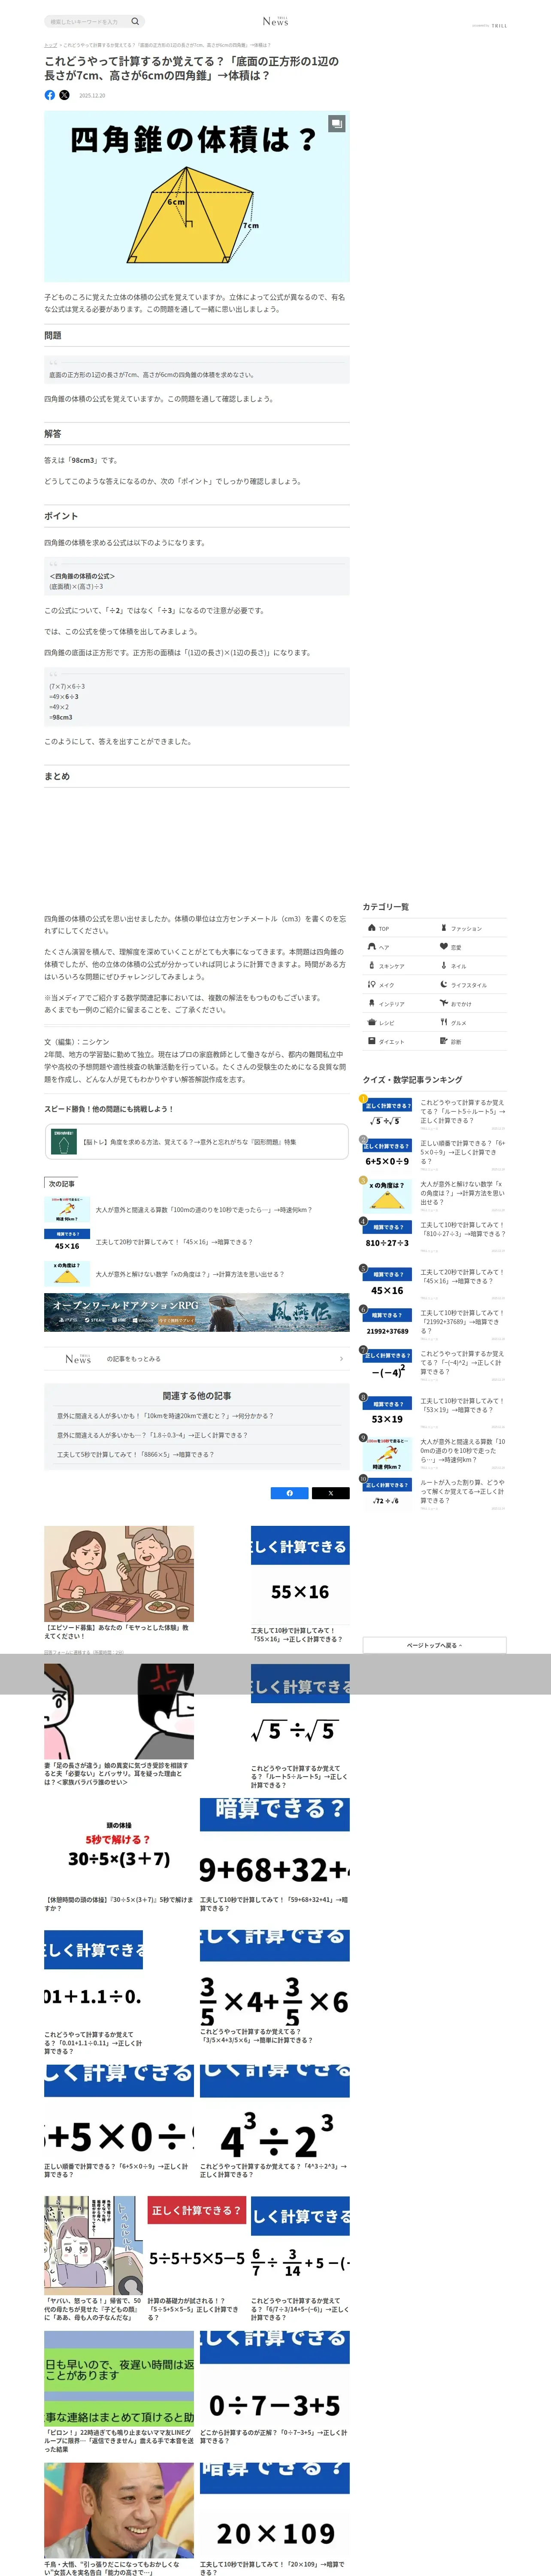Open 59+68+32+41 暗算 card
The width and height of the screenshot is (551, 2576).
[275, 1856]
